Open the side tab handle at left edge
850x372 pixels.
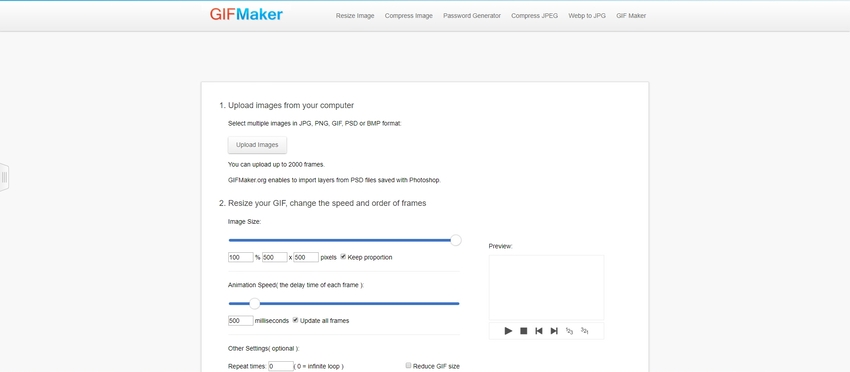(x=4, y=177)
